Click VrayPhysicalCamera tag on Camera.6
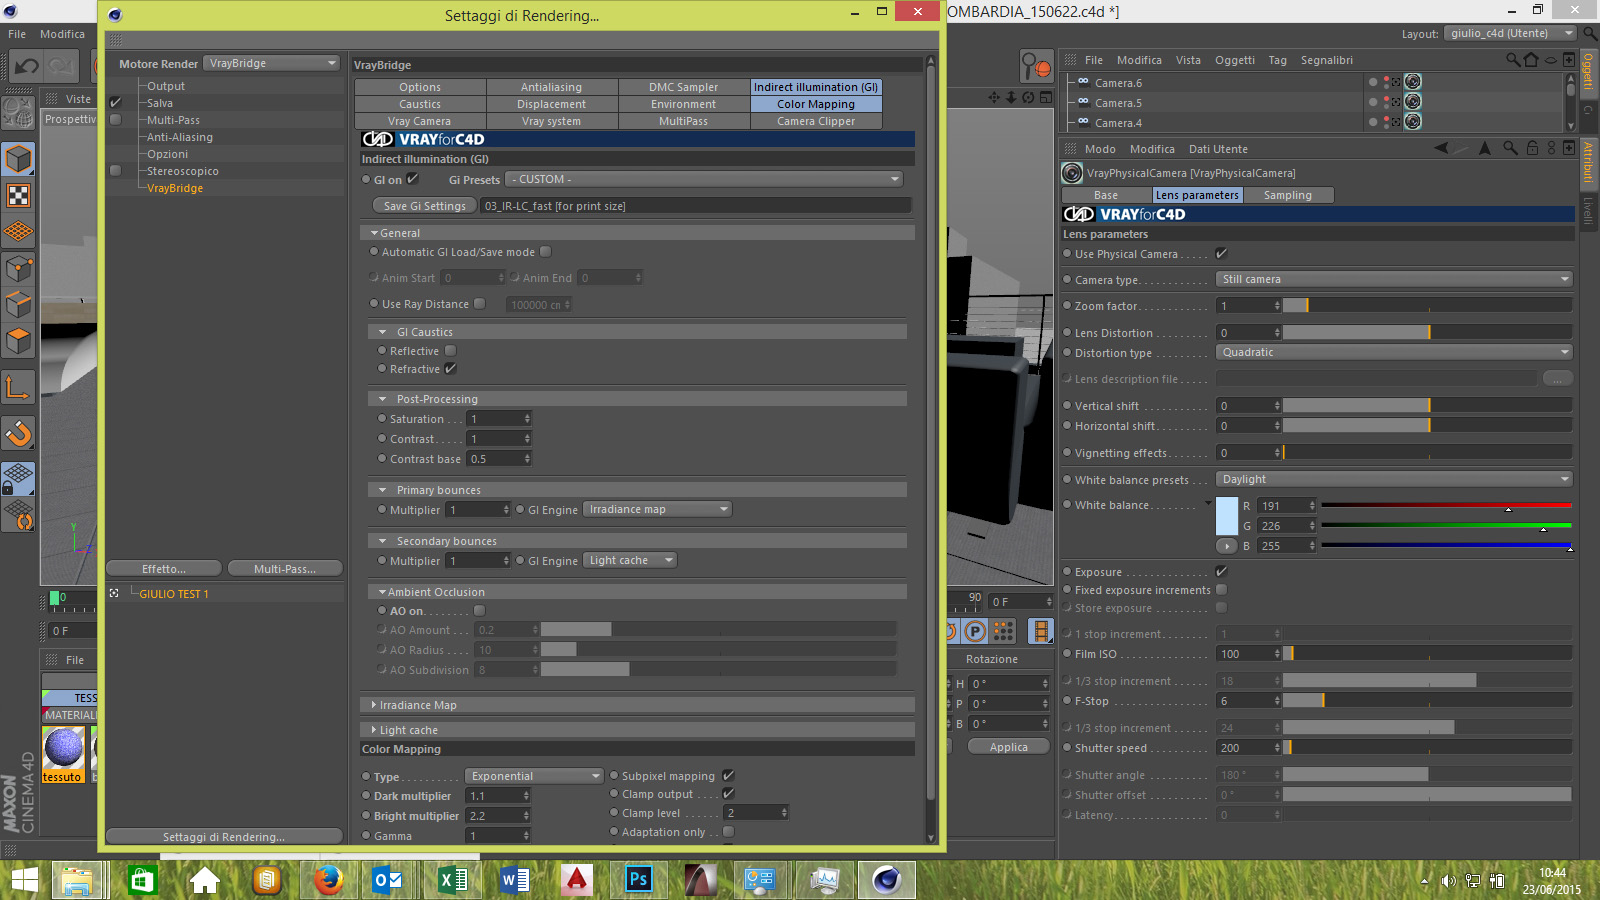Screen dimensions: 1600x900 1413,82
